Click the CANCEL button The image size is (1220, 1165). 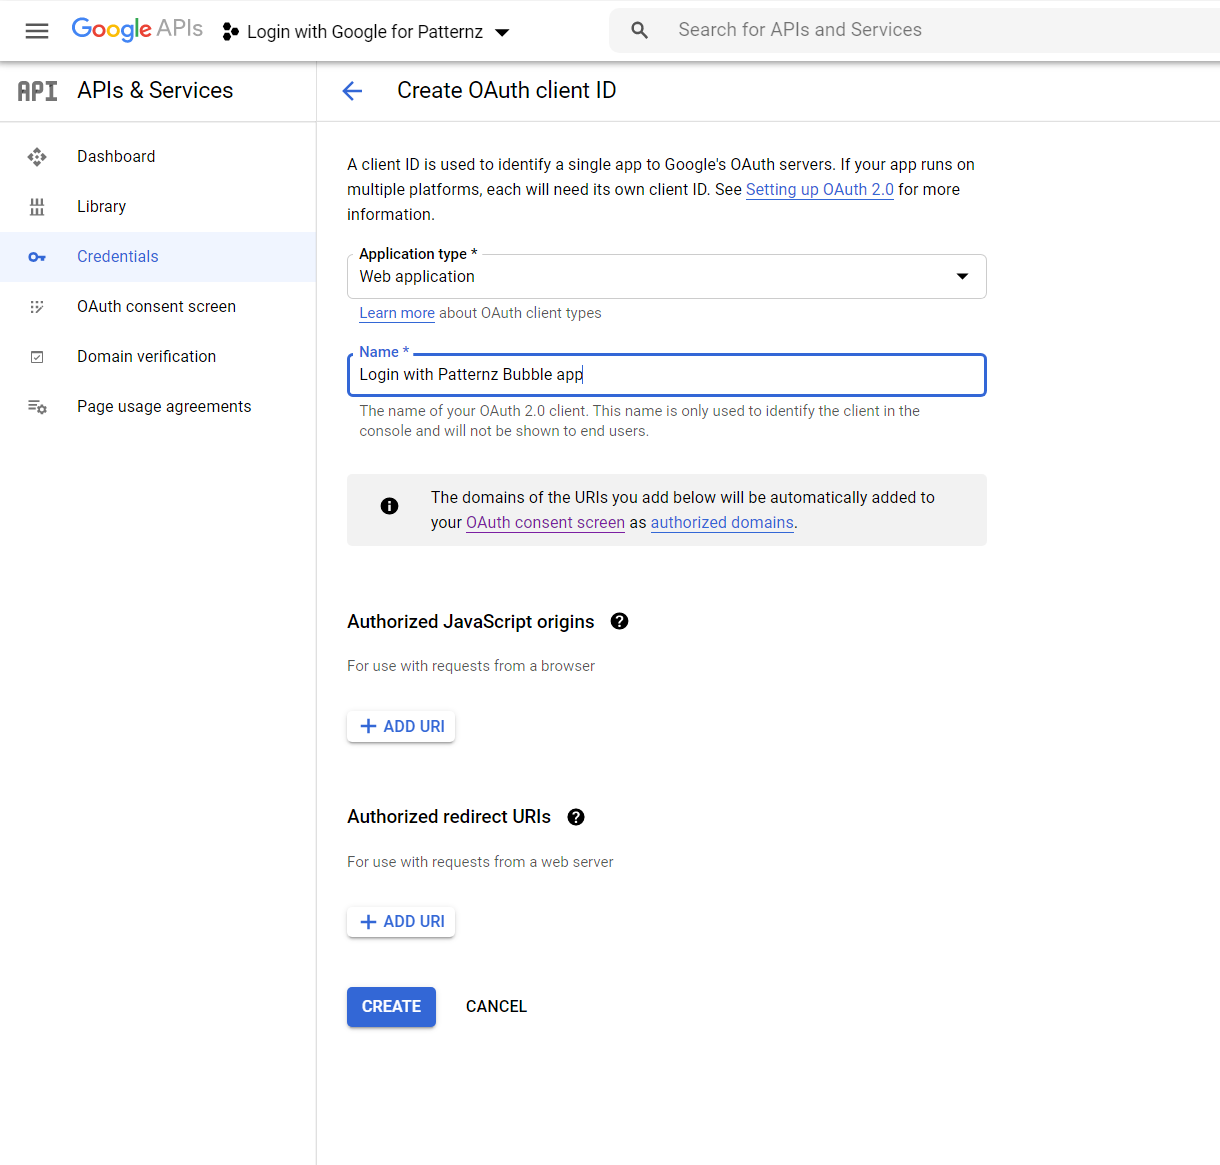point(496,1007)
